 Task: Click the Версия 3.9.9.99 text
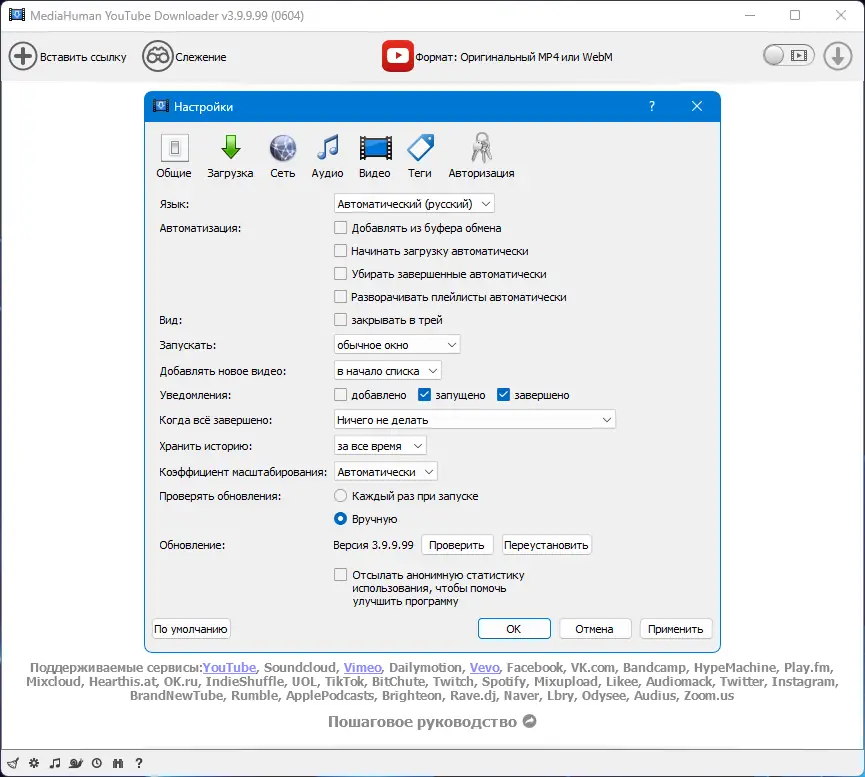373,545
